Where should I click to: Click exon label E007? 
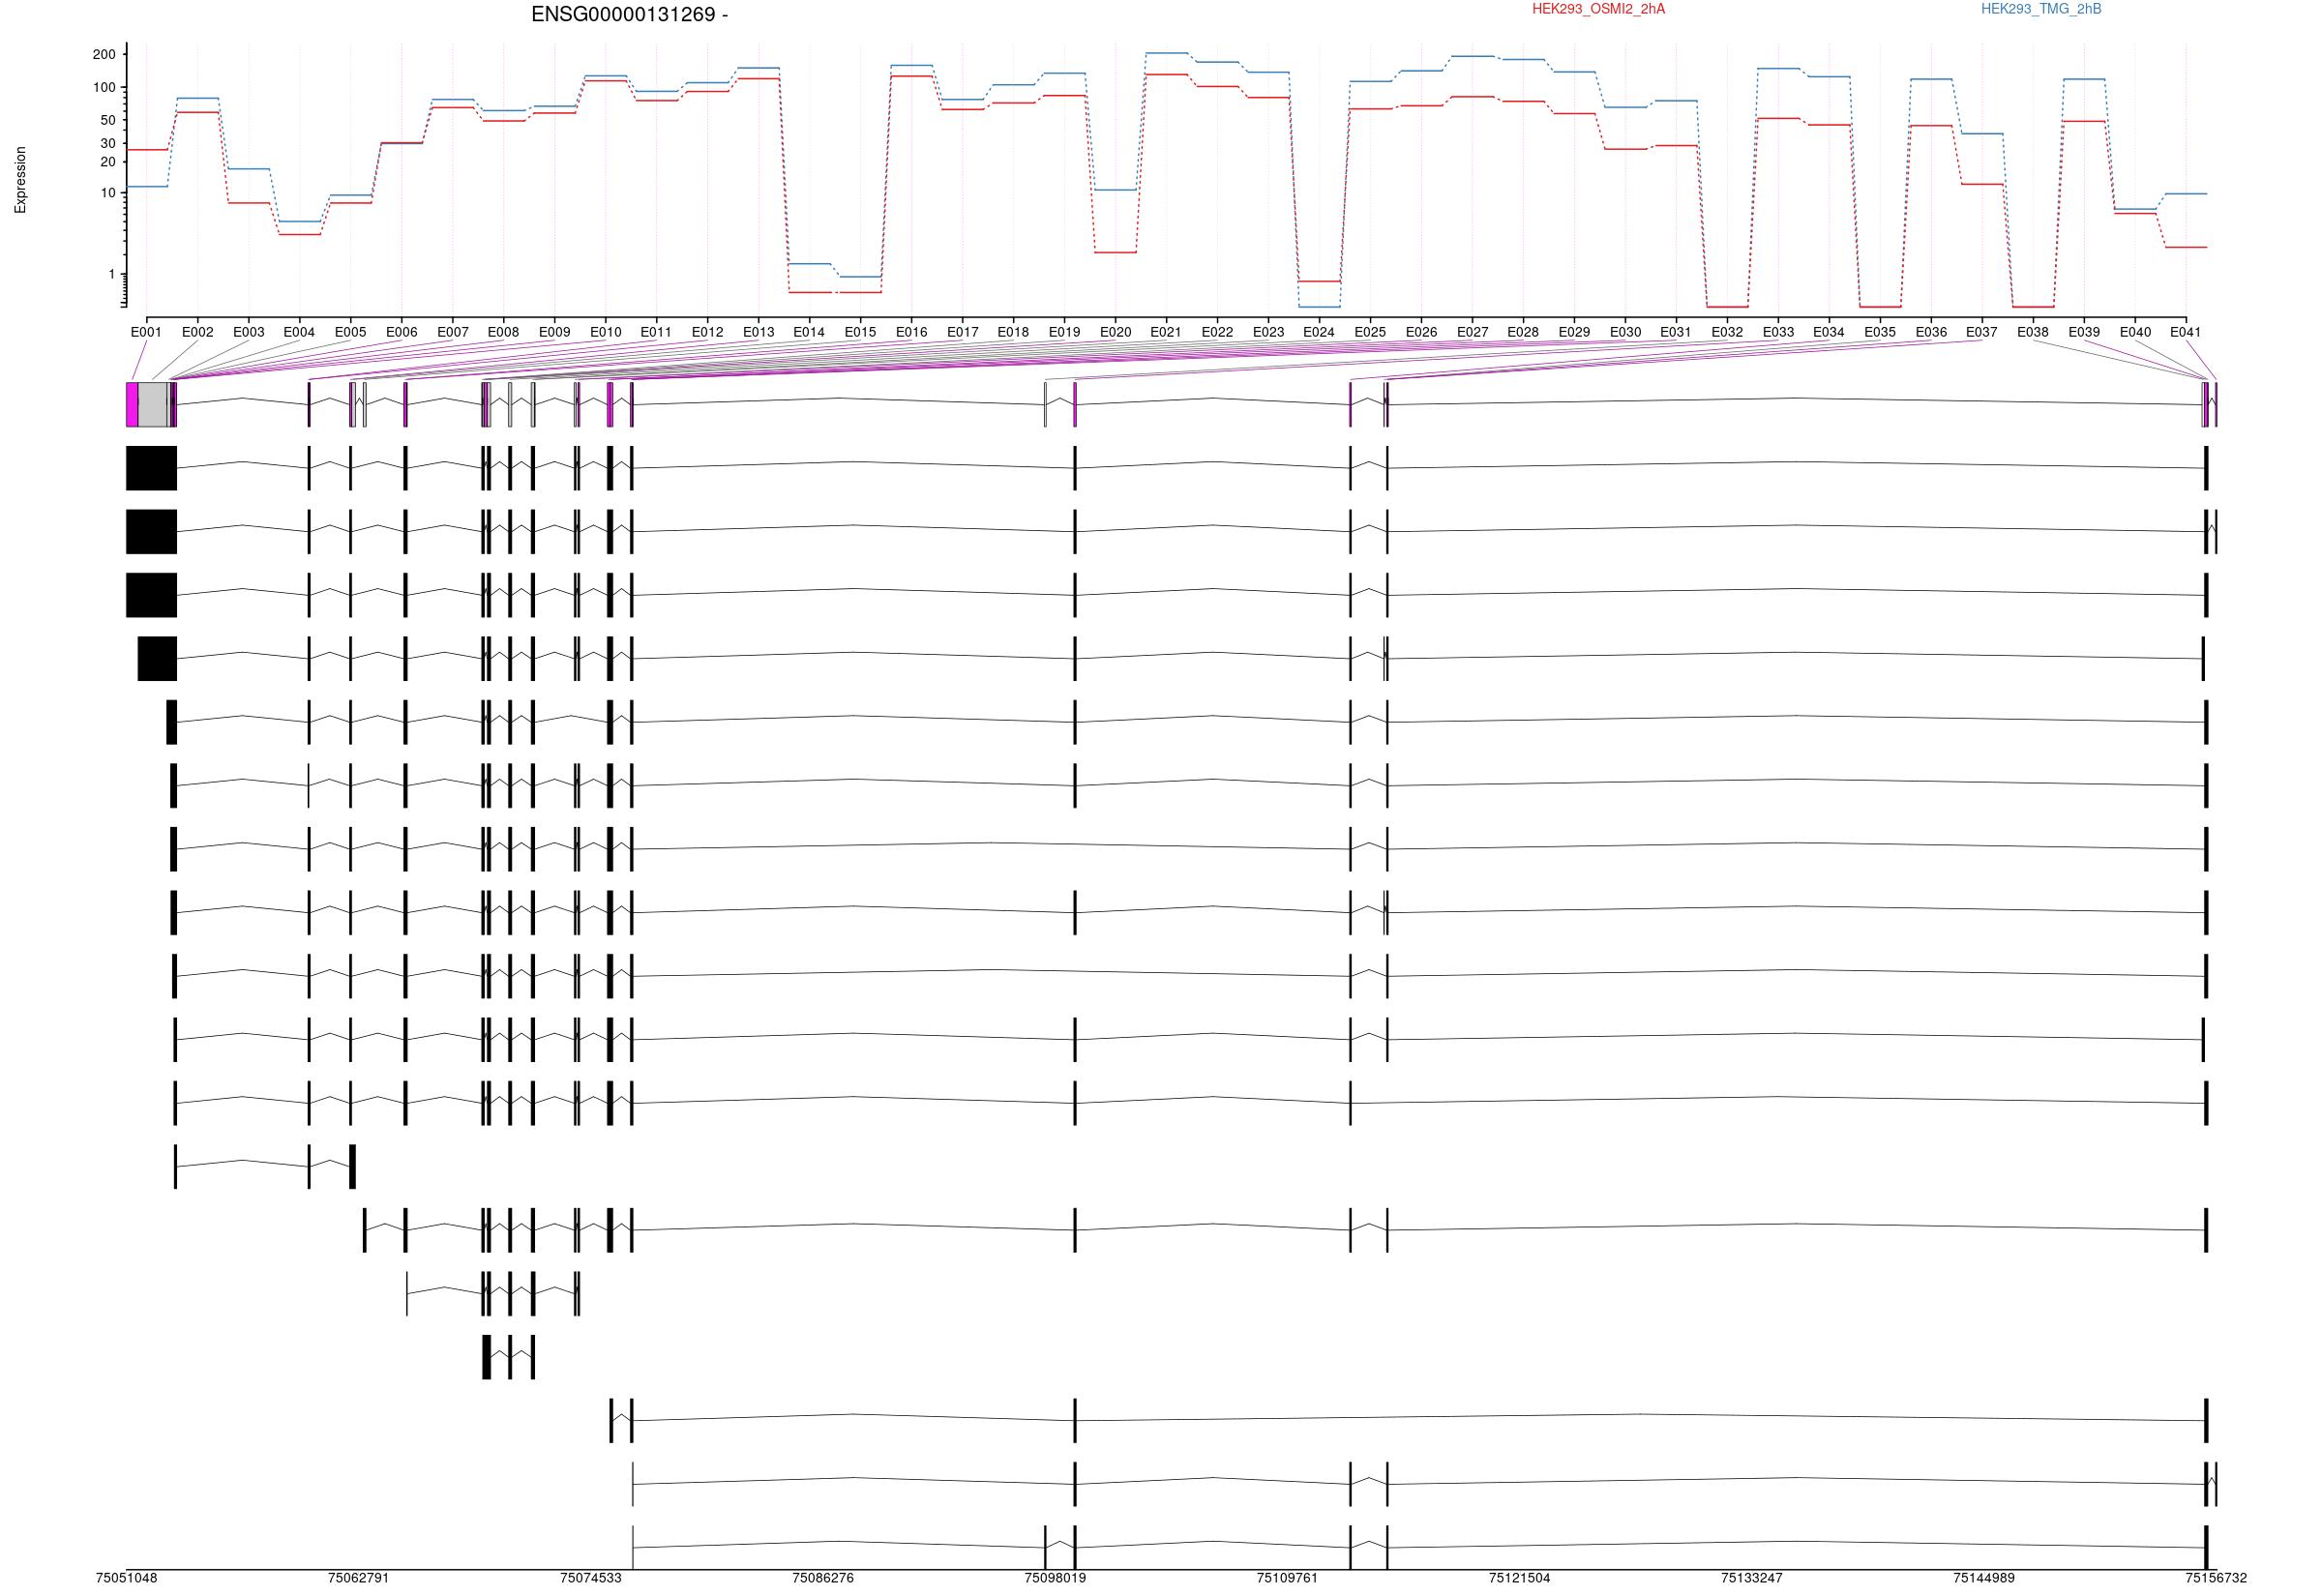pyautogui.click(x=452, y=332)
